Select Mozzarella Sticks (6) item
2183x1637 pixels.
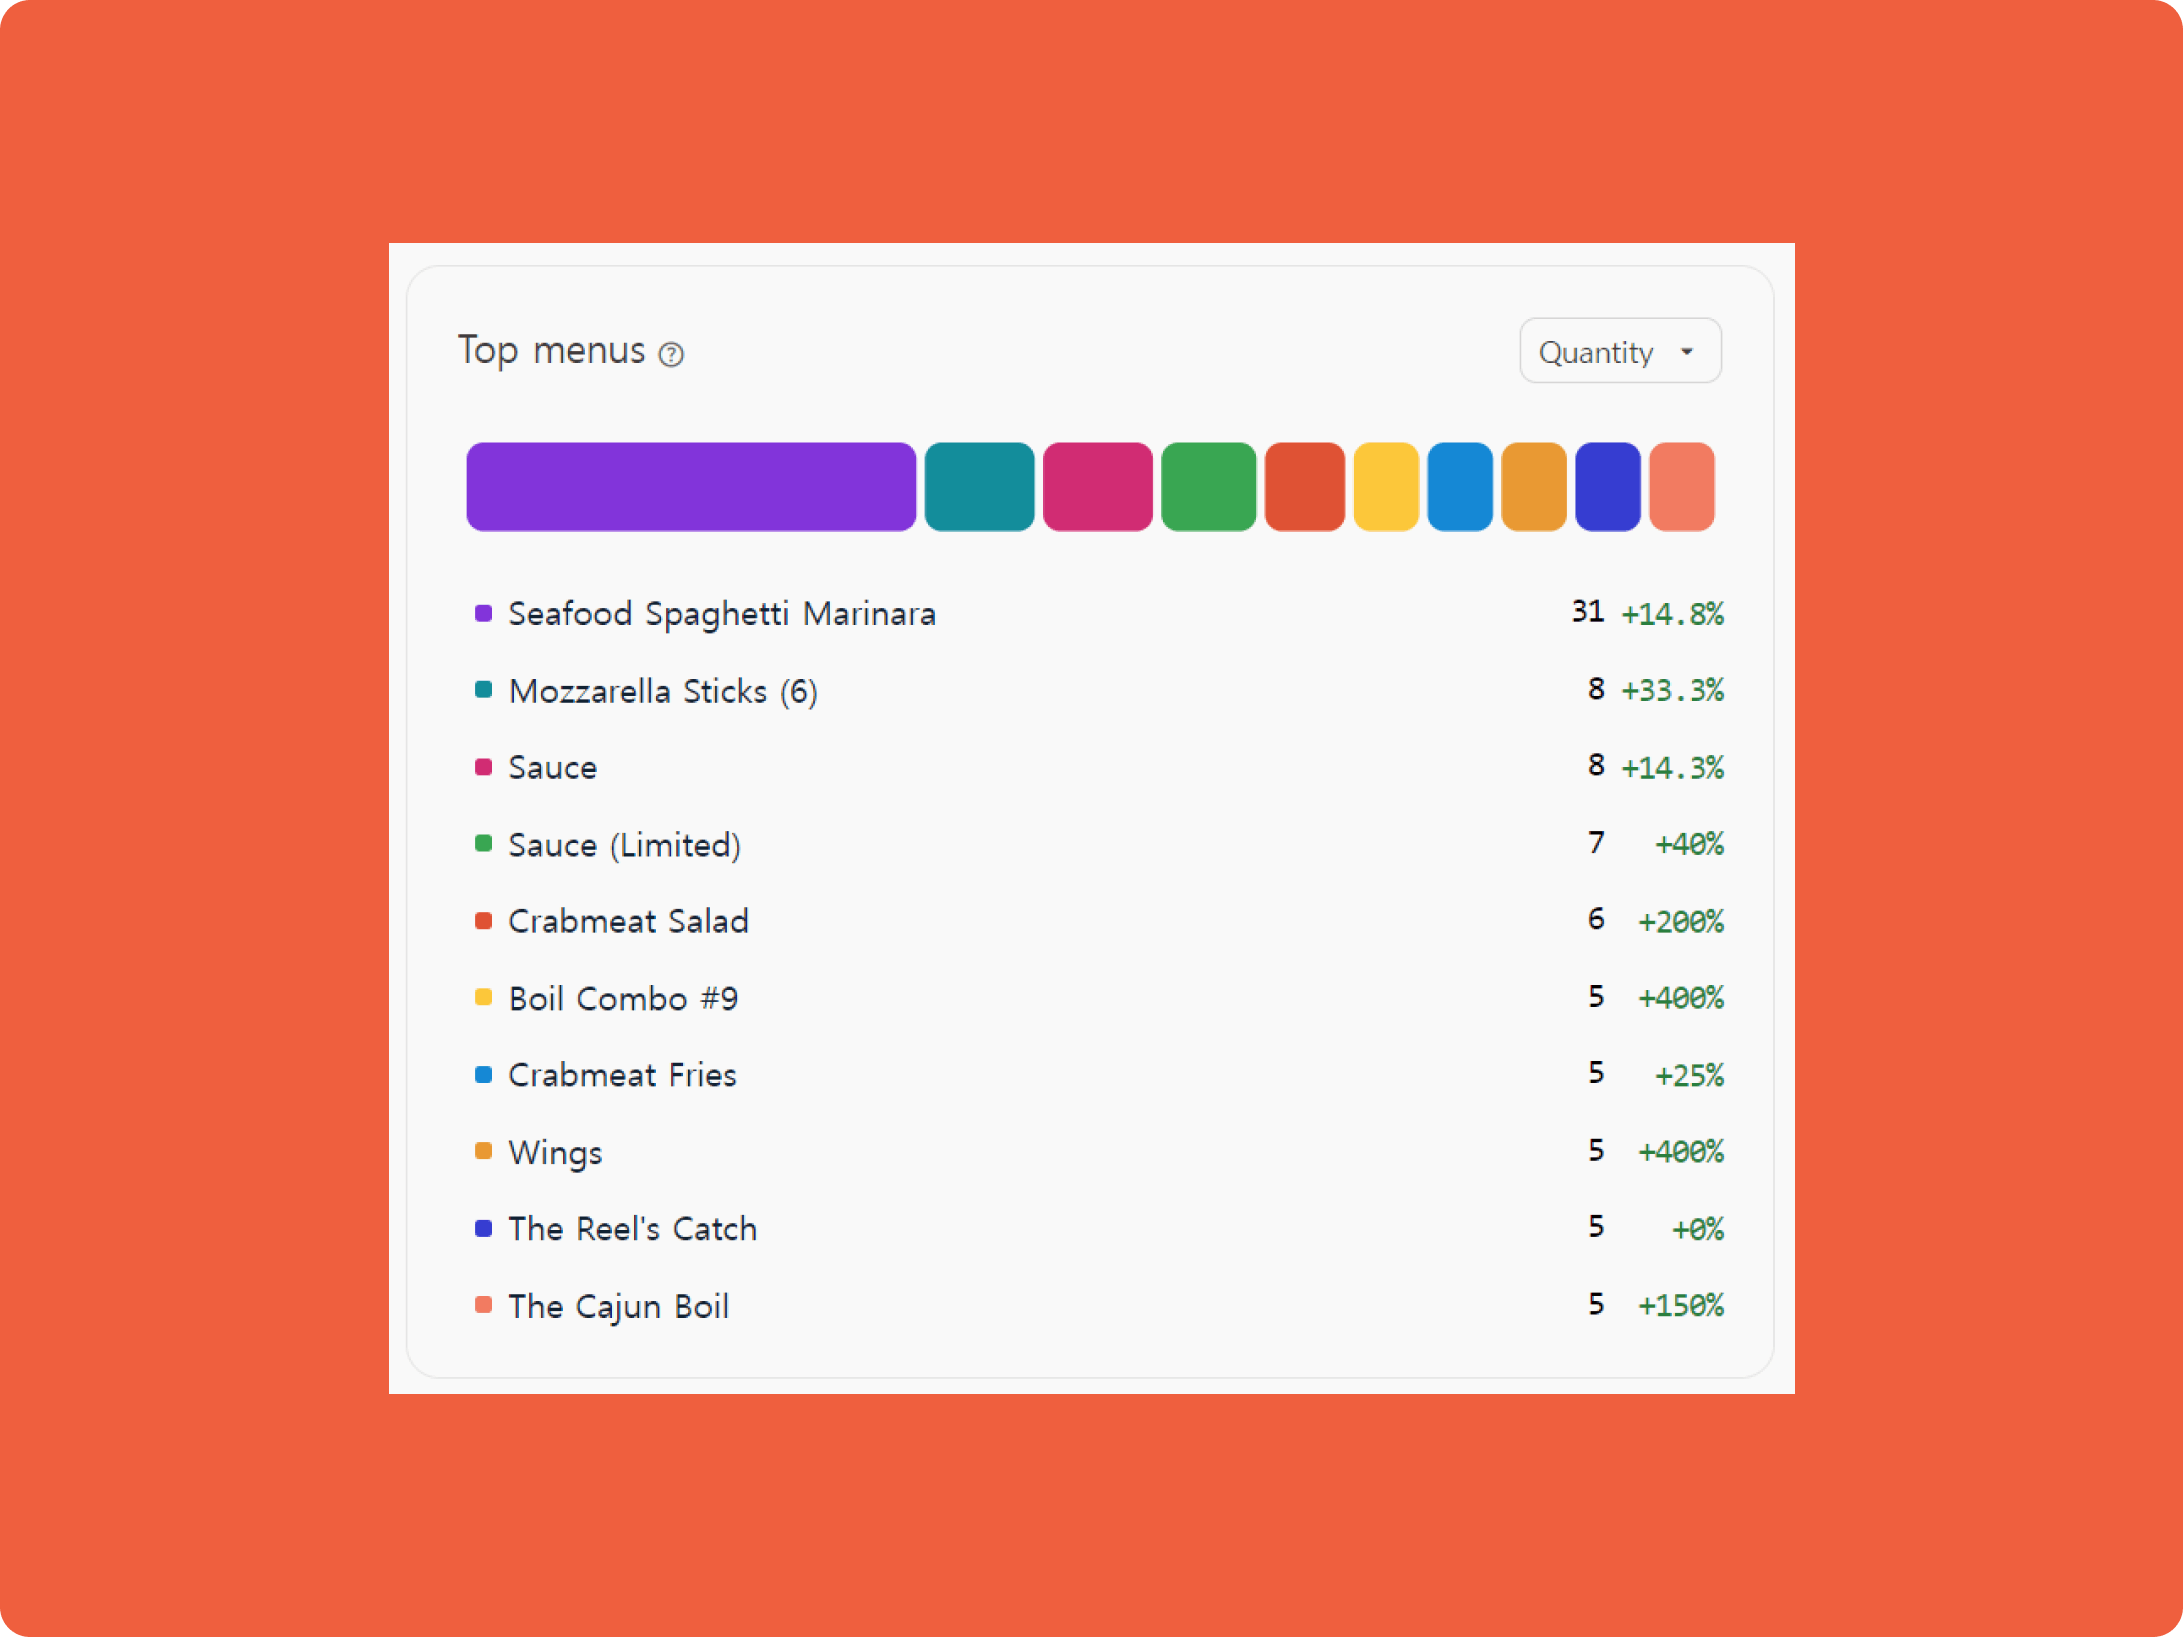[x=662, y=691]
